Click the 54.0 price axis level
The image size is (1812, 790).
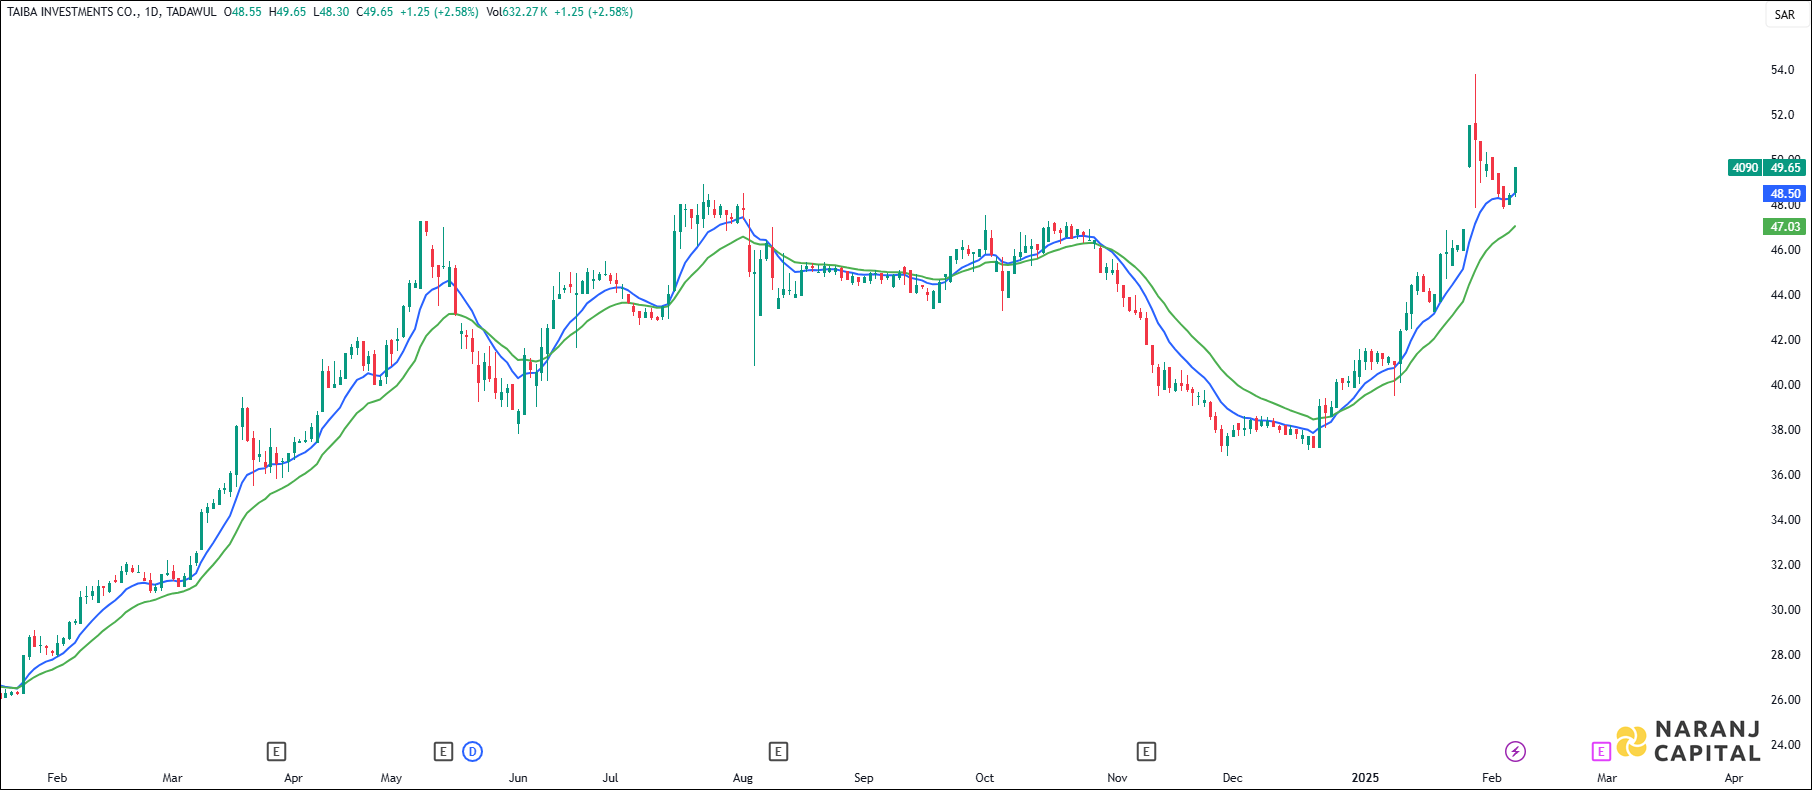click(x=1783, y=70)
